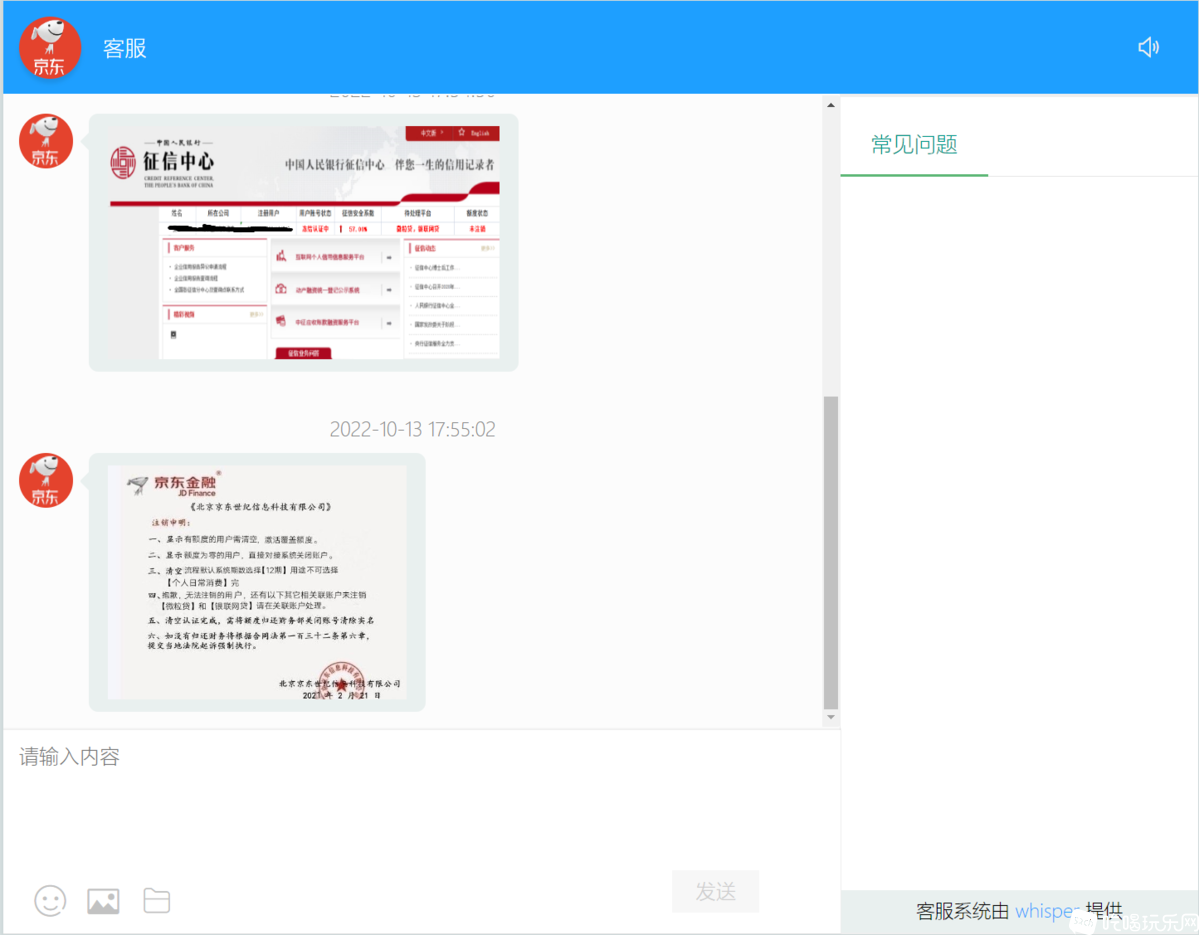Open the file folder attachment icon

157,901
